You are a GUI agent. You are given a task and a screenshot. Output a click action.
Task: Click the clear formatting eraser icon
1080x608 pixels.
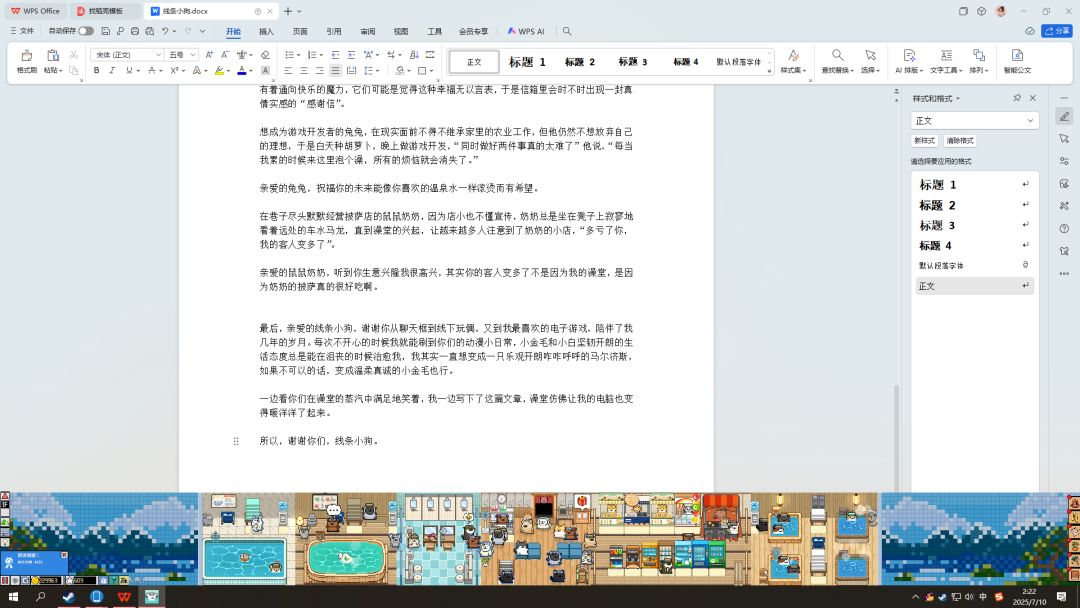pos(265,54)
